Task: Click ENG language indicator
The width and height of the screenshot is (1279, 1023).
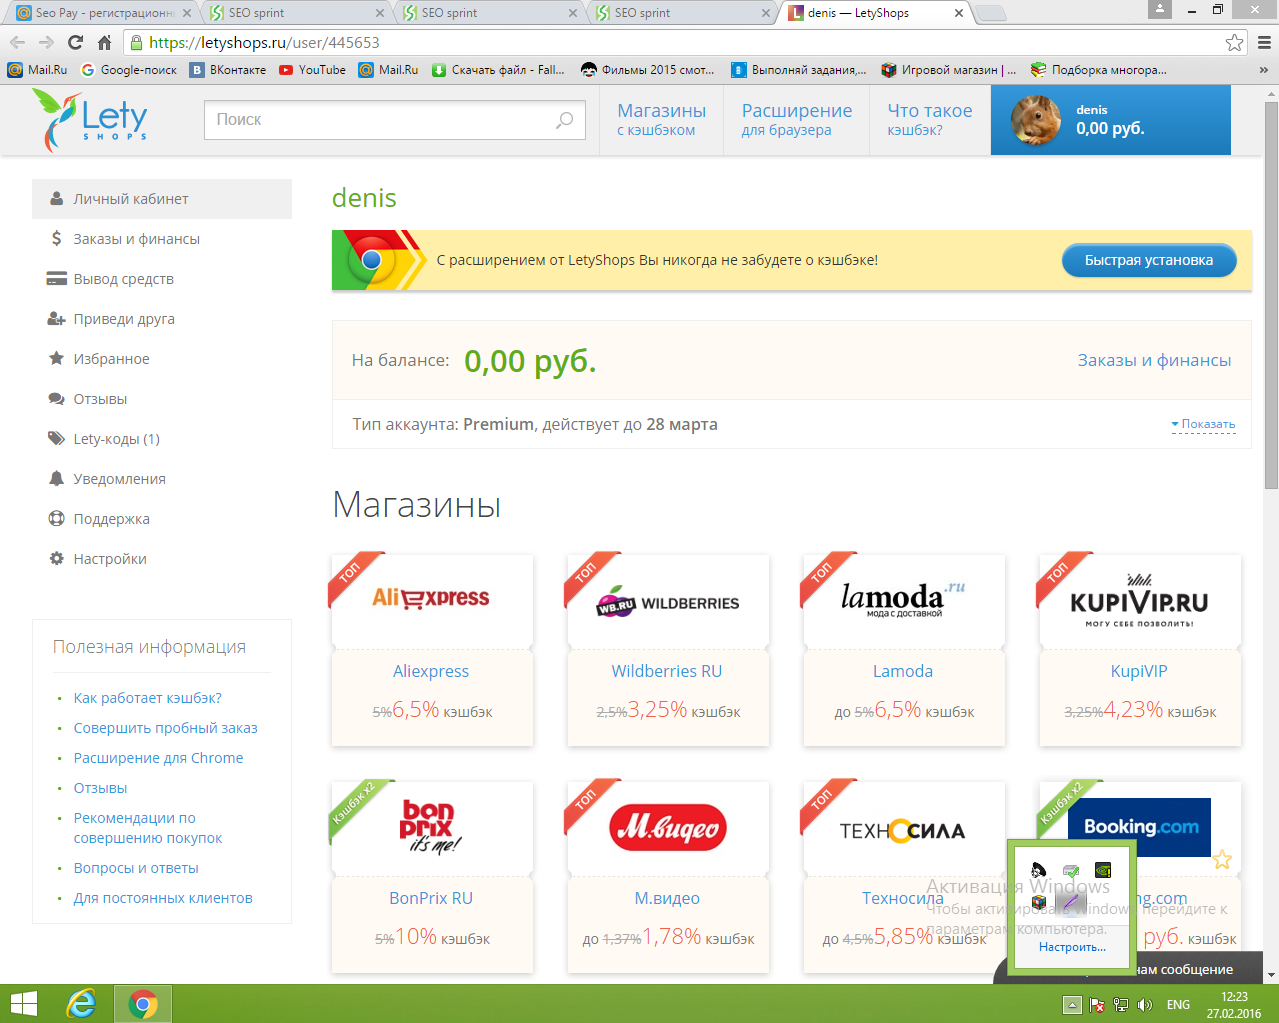Action: pyautogui.click(x=1178, y=1005)
